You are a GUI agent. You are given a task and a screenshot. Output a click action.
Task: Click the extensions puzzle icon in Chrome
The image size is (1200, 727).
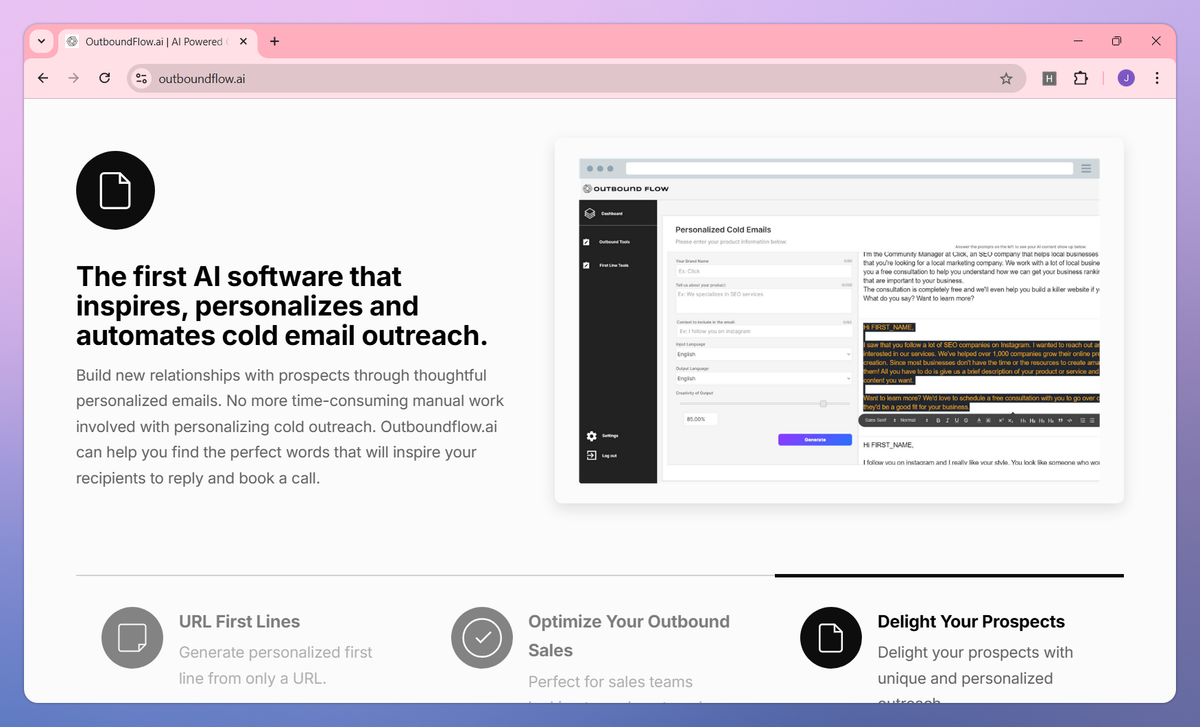click(x=1081, y=78)
